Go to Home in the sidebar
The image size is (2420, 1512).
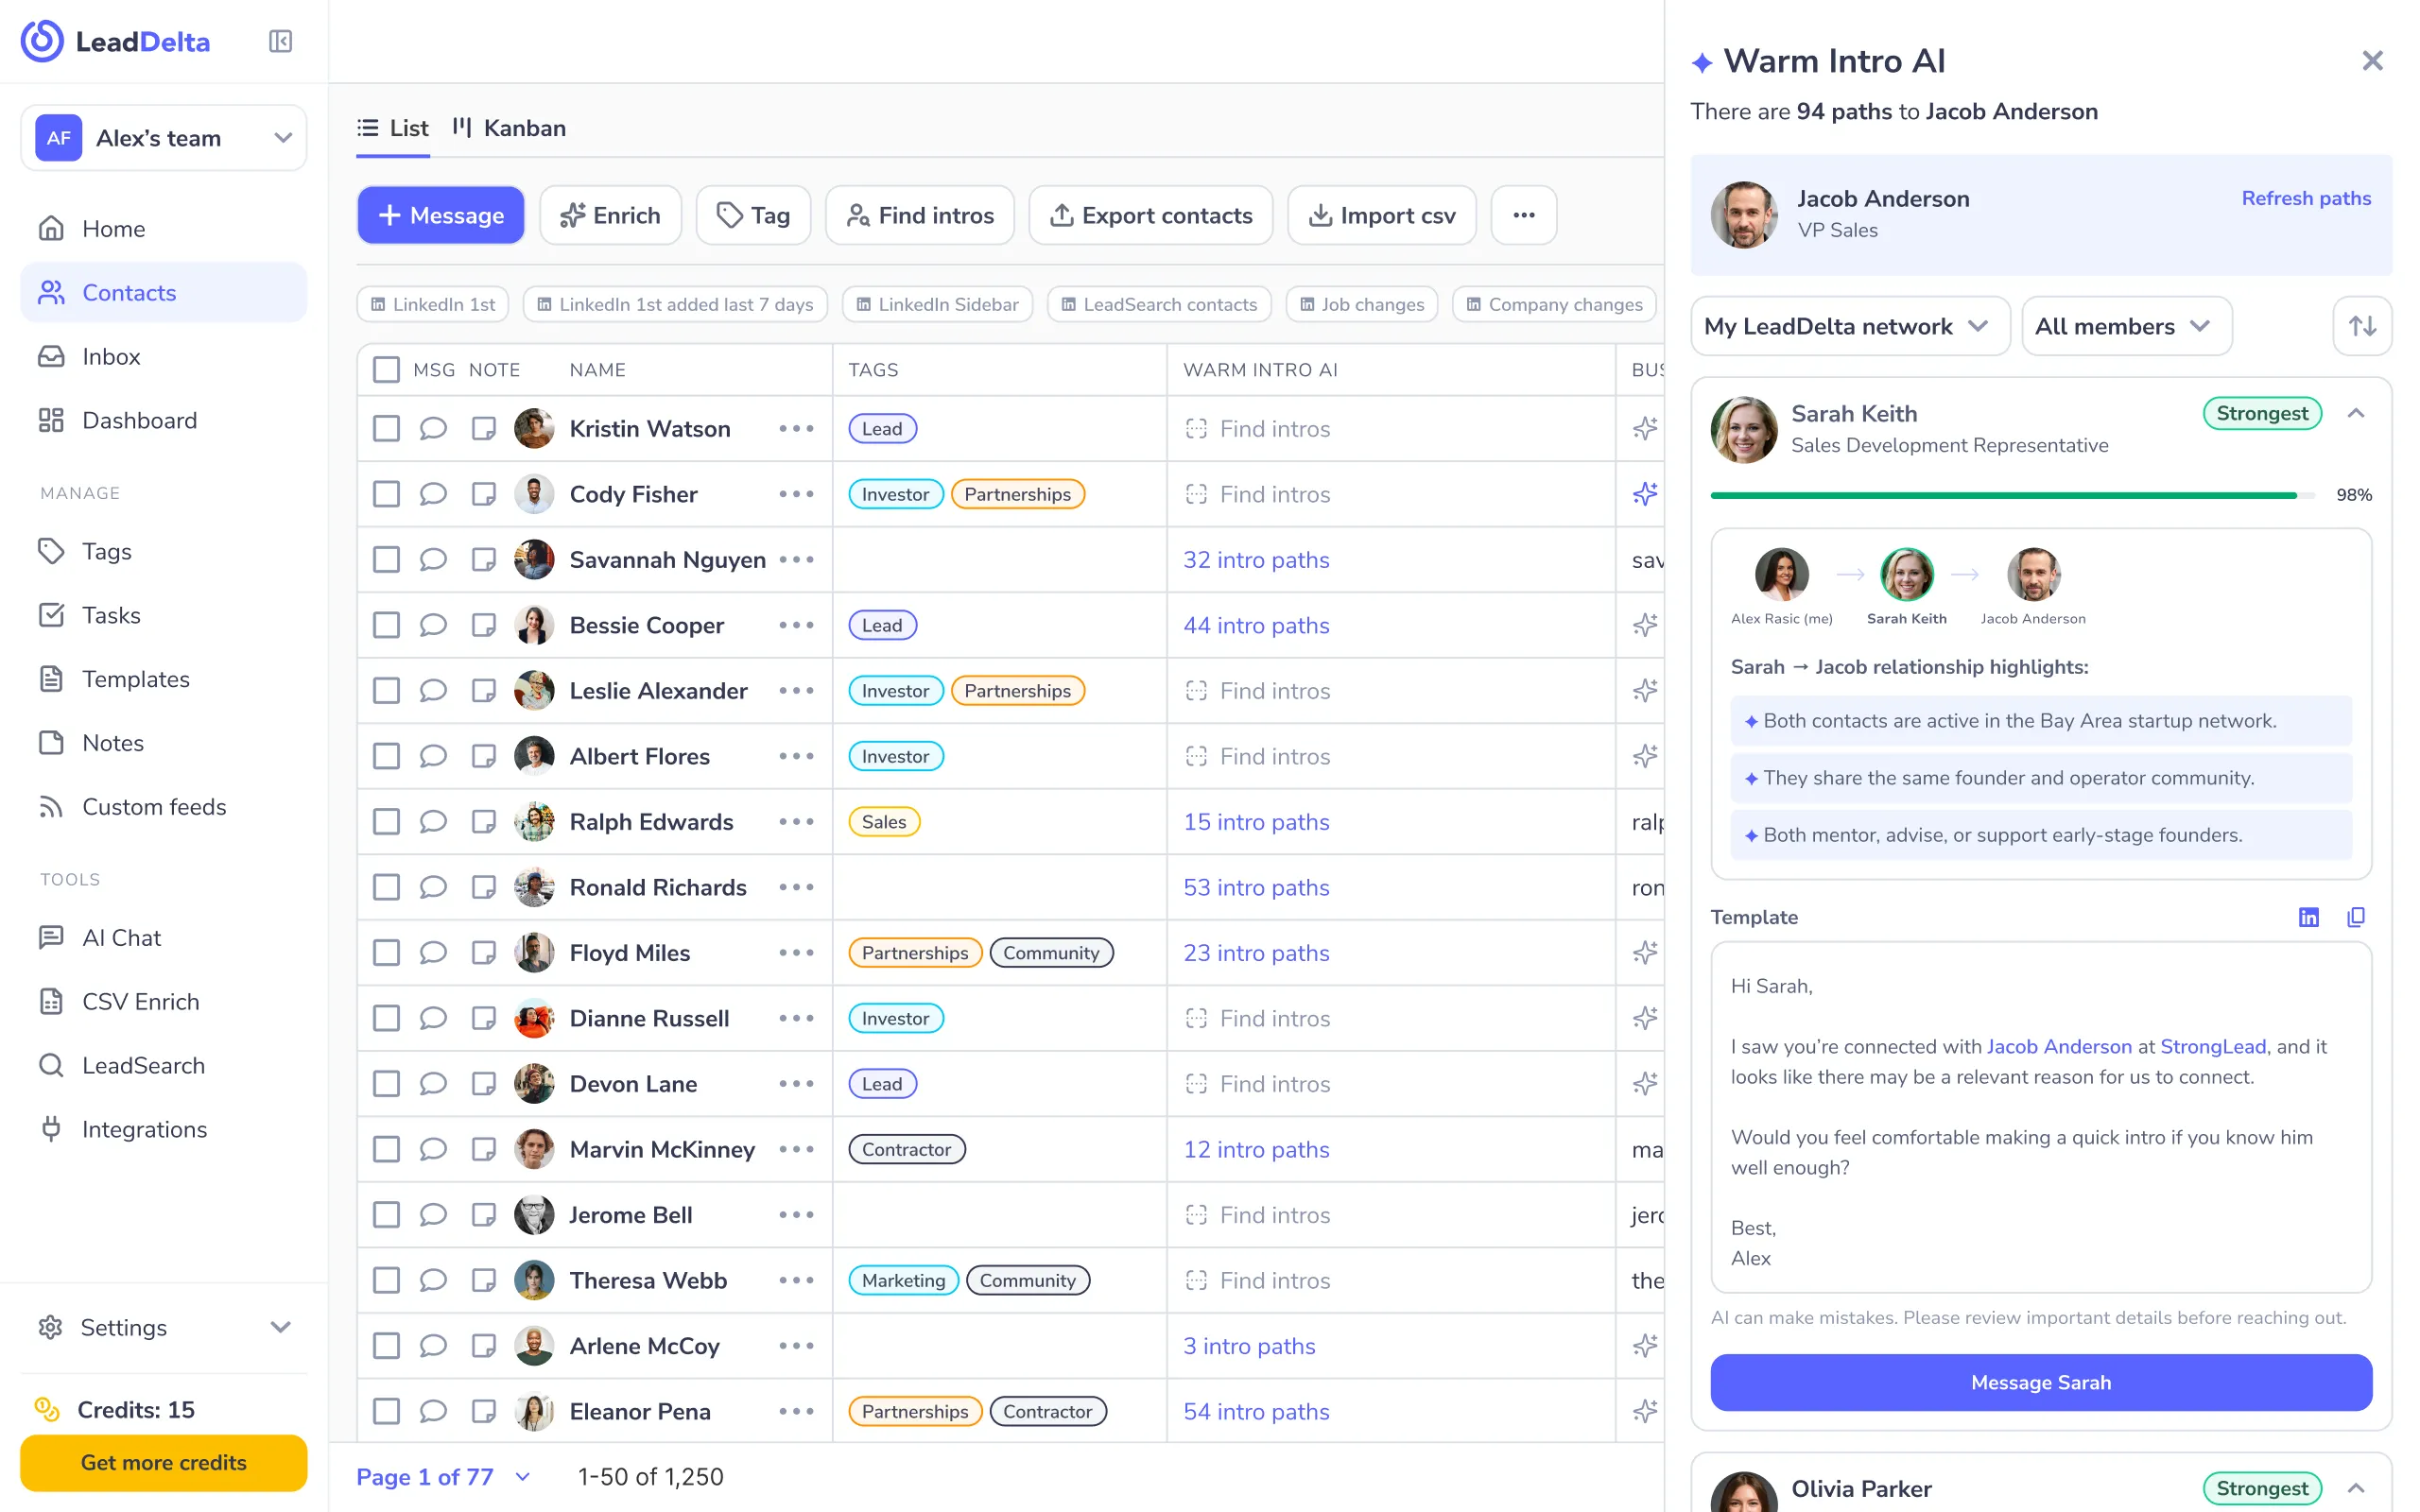click(x=164, y=229)
